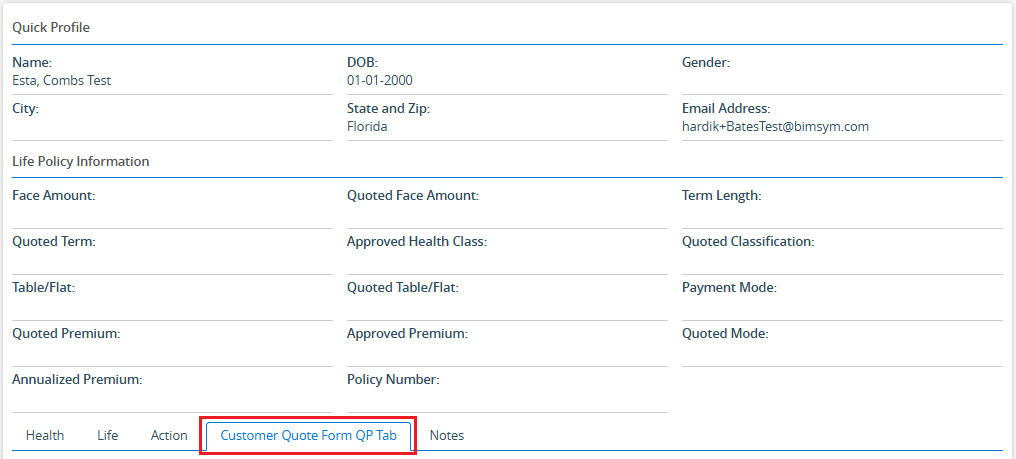This screenshot has height=459, width=1016.
Task: Switch to the Life tab
Action: pyautogui.click(x=107, y=435)
